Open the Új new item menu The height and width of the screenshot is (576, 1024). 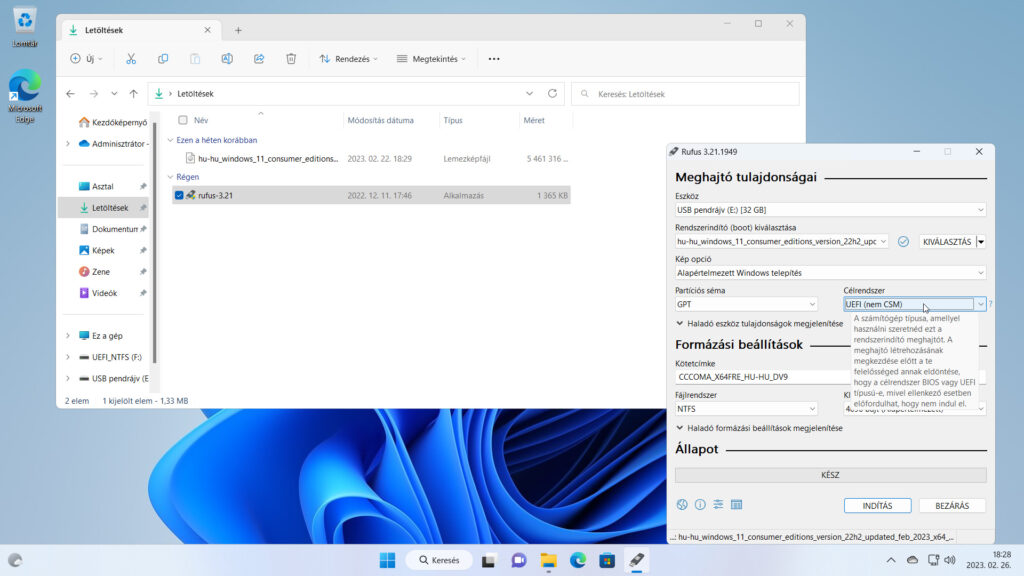coord(86,59)
